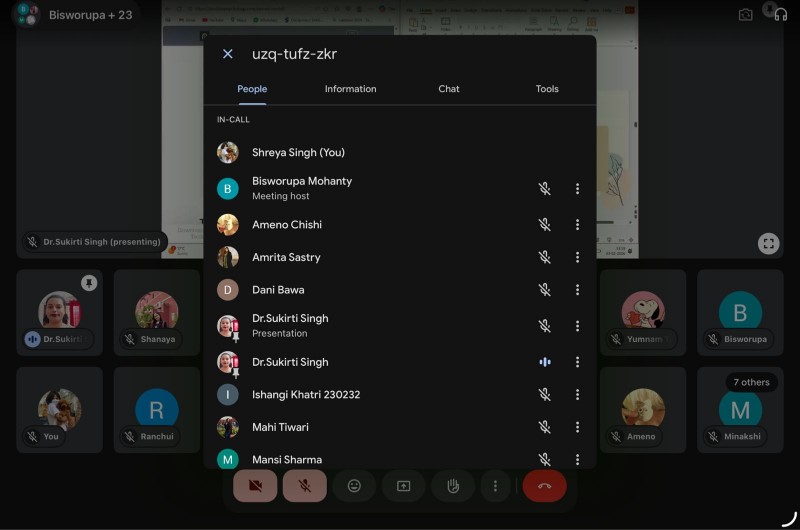Viewport: 800px width, 530px height.
Task: Click the present screen icon
Action: [x=403, y=486]
